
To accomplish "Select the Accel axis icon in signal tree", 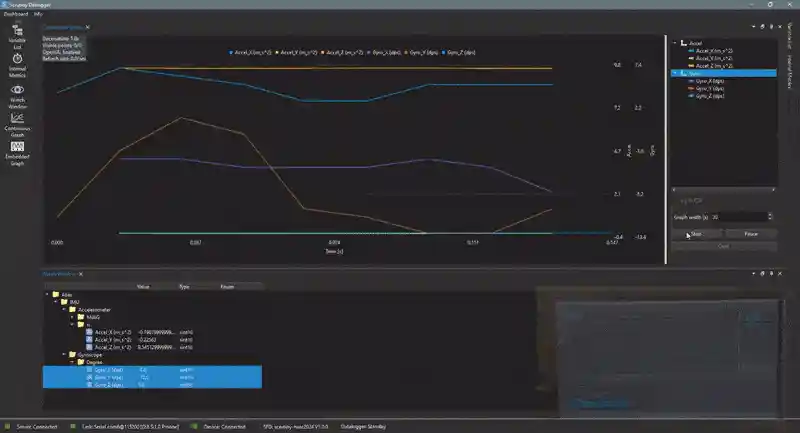I will pos(684,43).
